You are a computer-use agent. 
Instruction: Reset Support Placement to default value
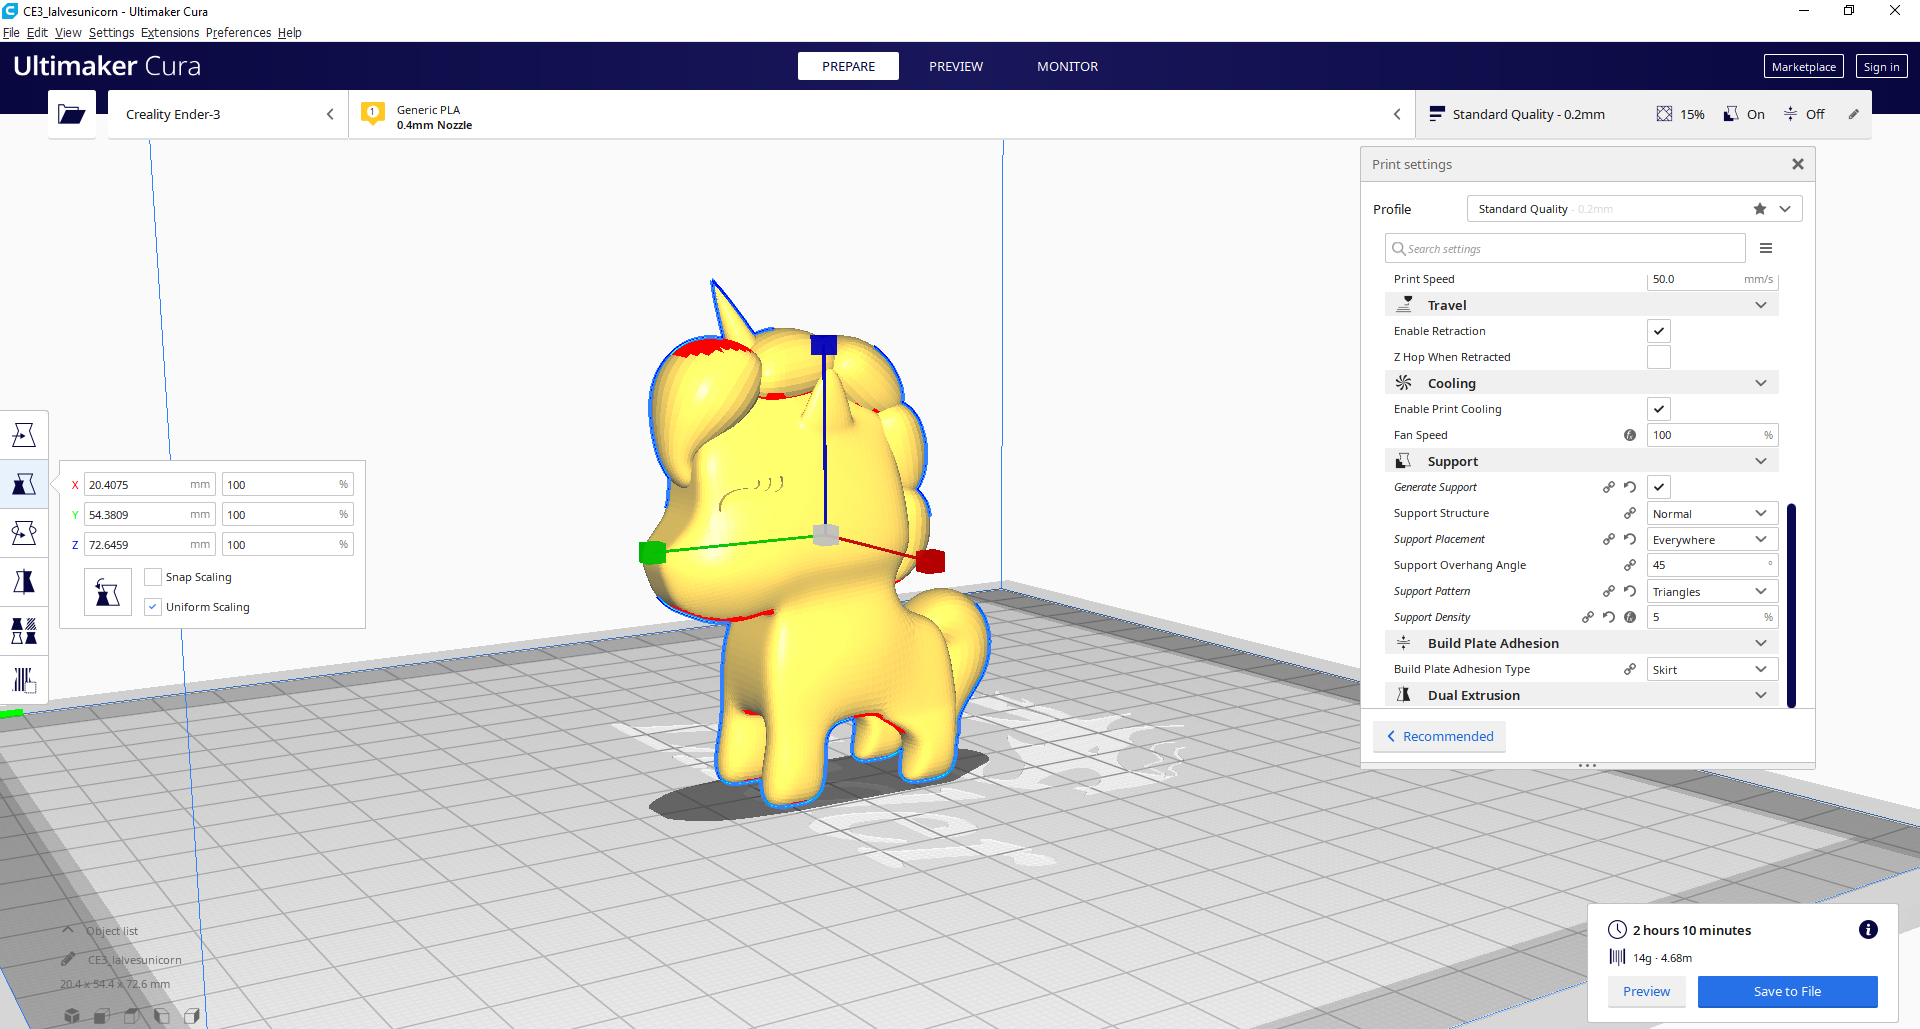pyautogui.click(x=1630, y=539)
